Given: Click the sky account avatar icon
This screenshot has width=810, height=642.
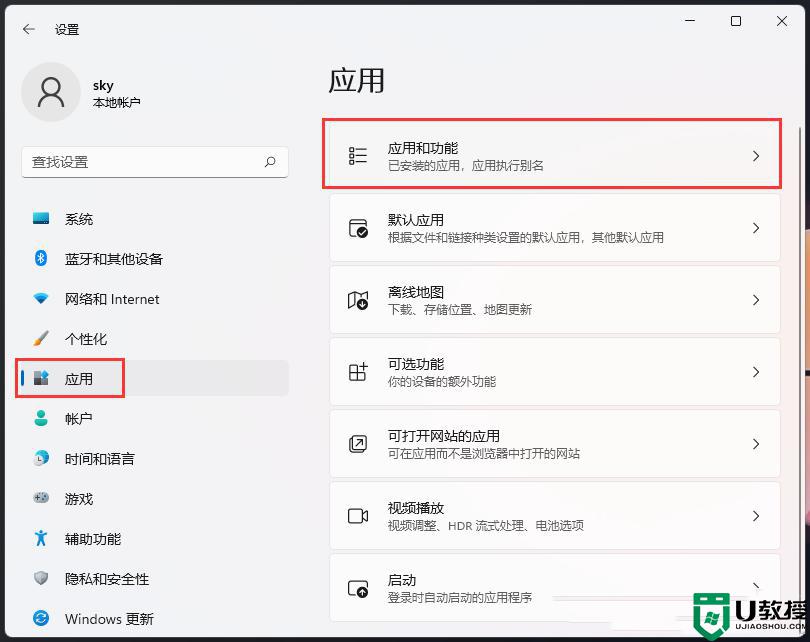Looking at the screenshot, I should point(50,92).
